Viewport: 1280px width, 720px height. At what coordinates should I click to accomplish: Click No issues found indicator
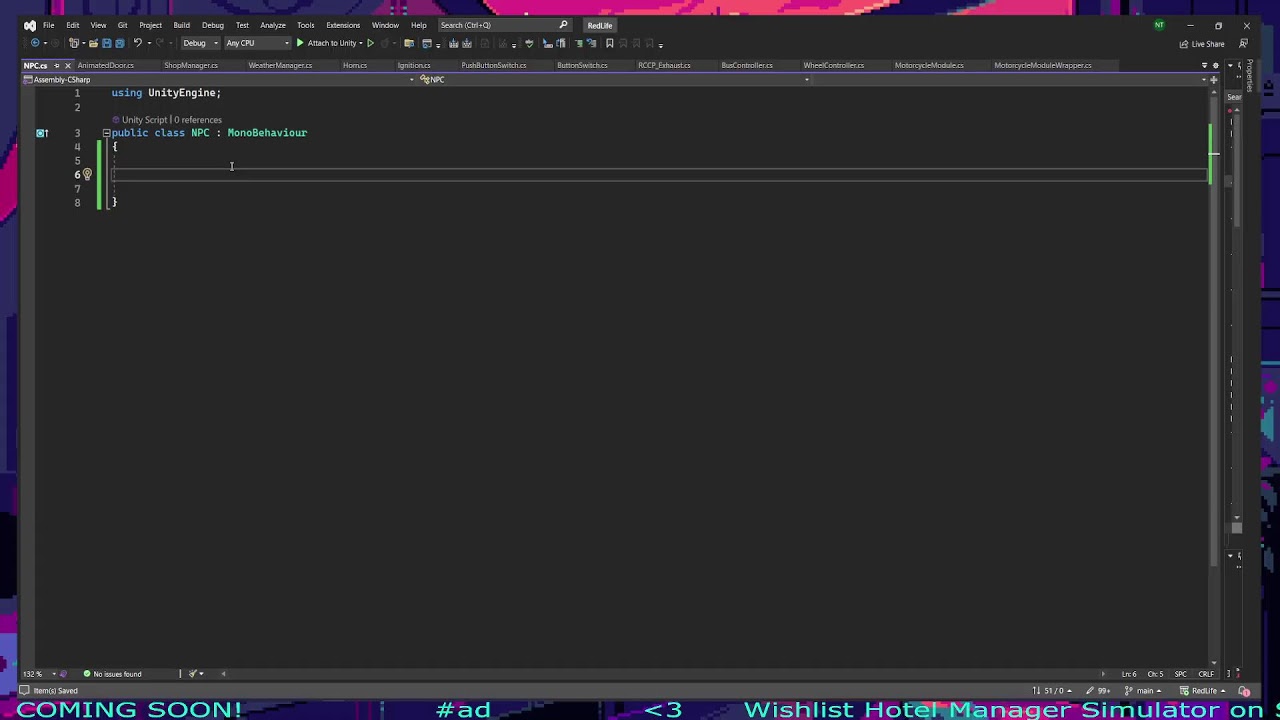click(113, 674)
